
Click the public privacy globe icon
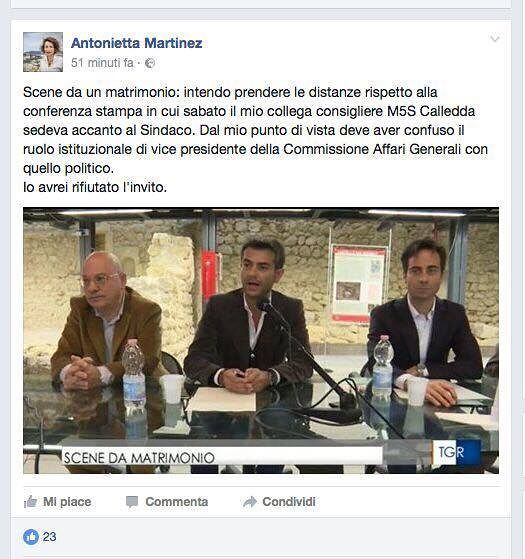[x=150, y=63]
